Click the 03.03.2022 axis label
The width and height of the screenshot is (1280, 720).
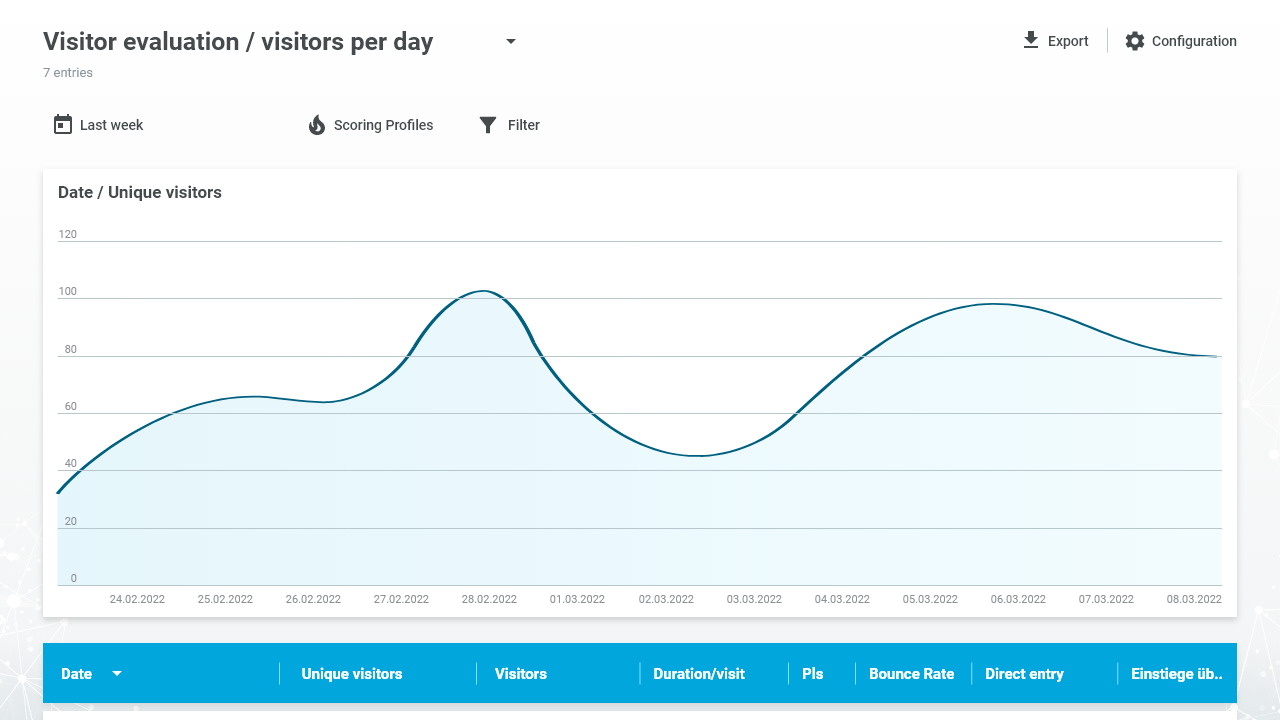[754, 599]
